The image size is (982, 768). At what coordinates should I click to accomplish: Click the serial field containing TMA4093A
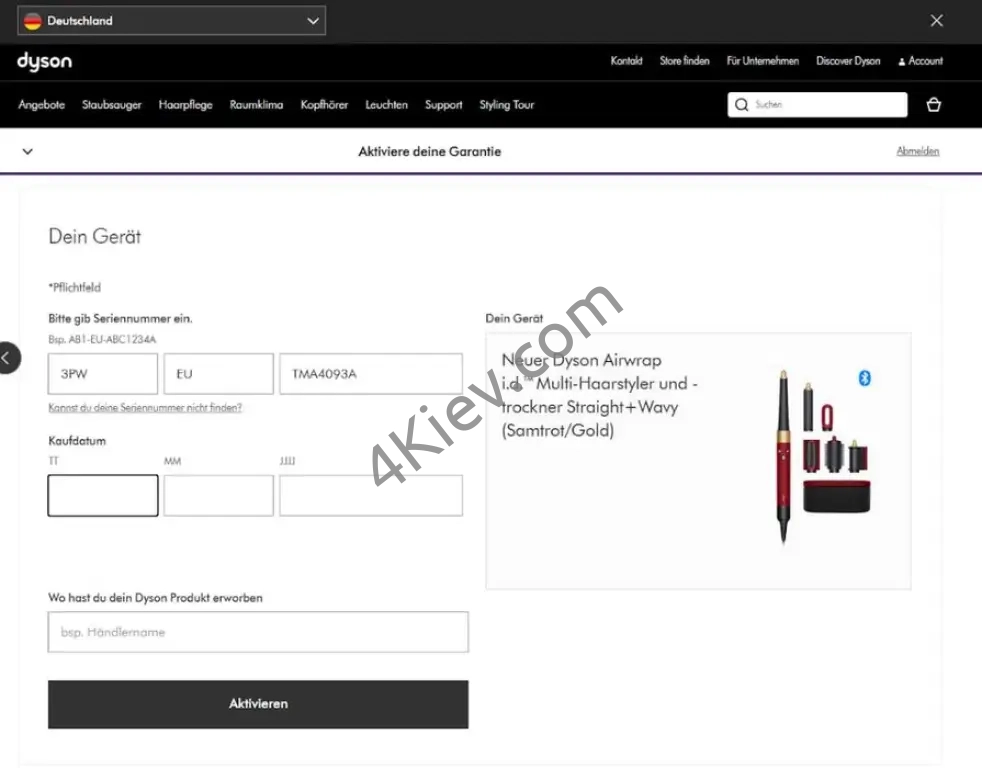[371, 374]
